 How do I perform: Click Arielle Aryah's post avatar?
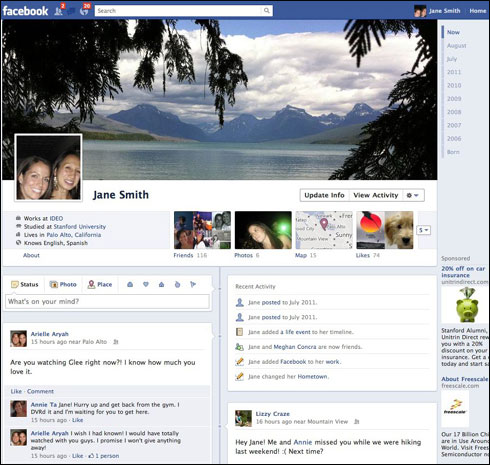pyautogui.click(x=18, y=339)
